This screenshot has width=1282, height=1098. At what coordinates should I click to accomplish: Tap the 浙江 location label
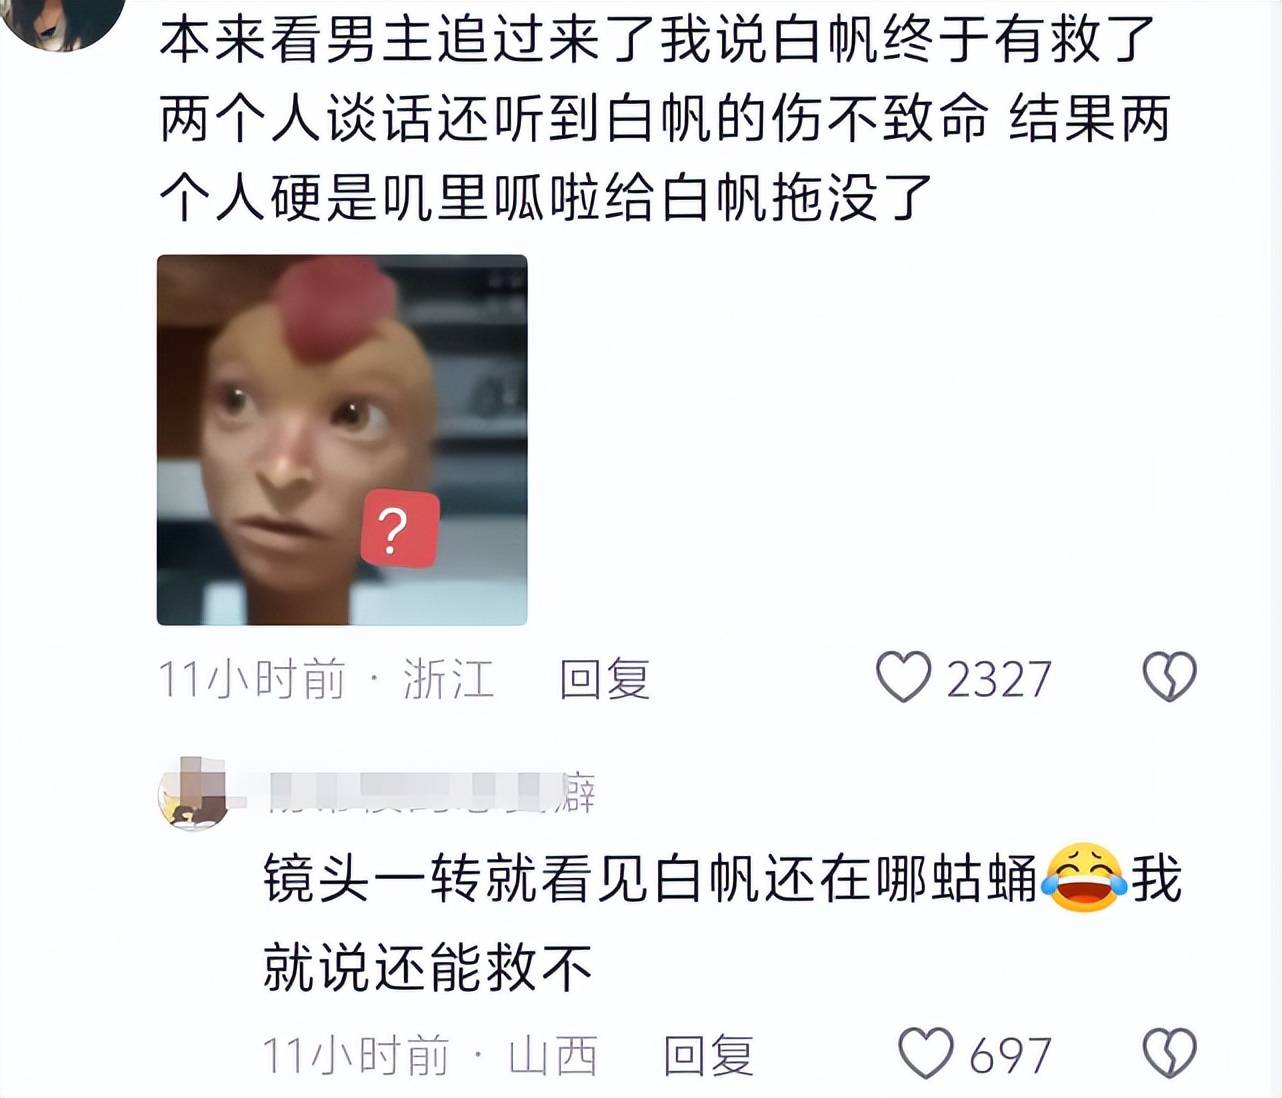(x=449, y=679)
